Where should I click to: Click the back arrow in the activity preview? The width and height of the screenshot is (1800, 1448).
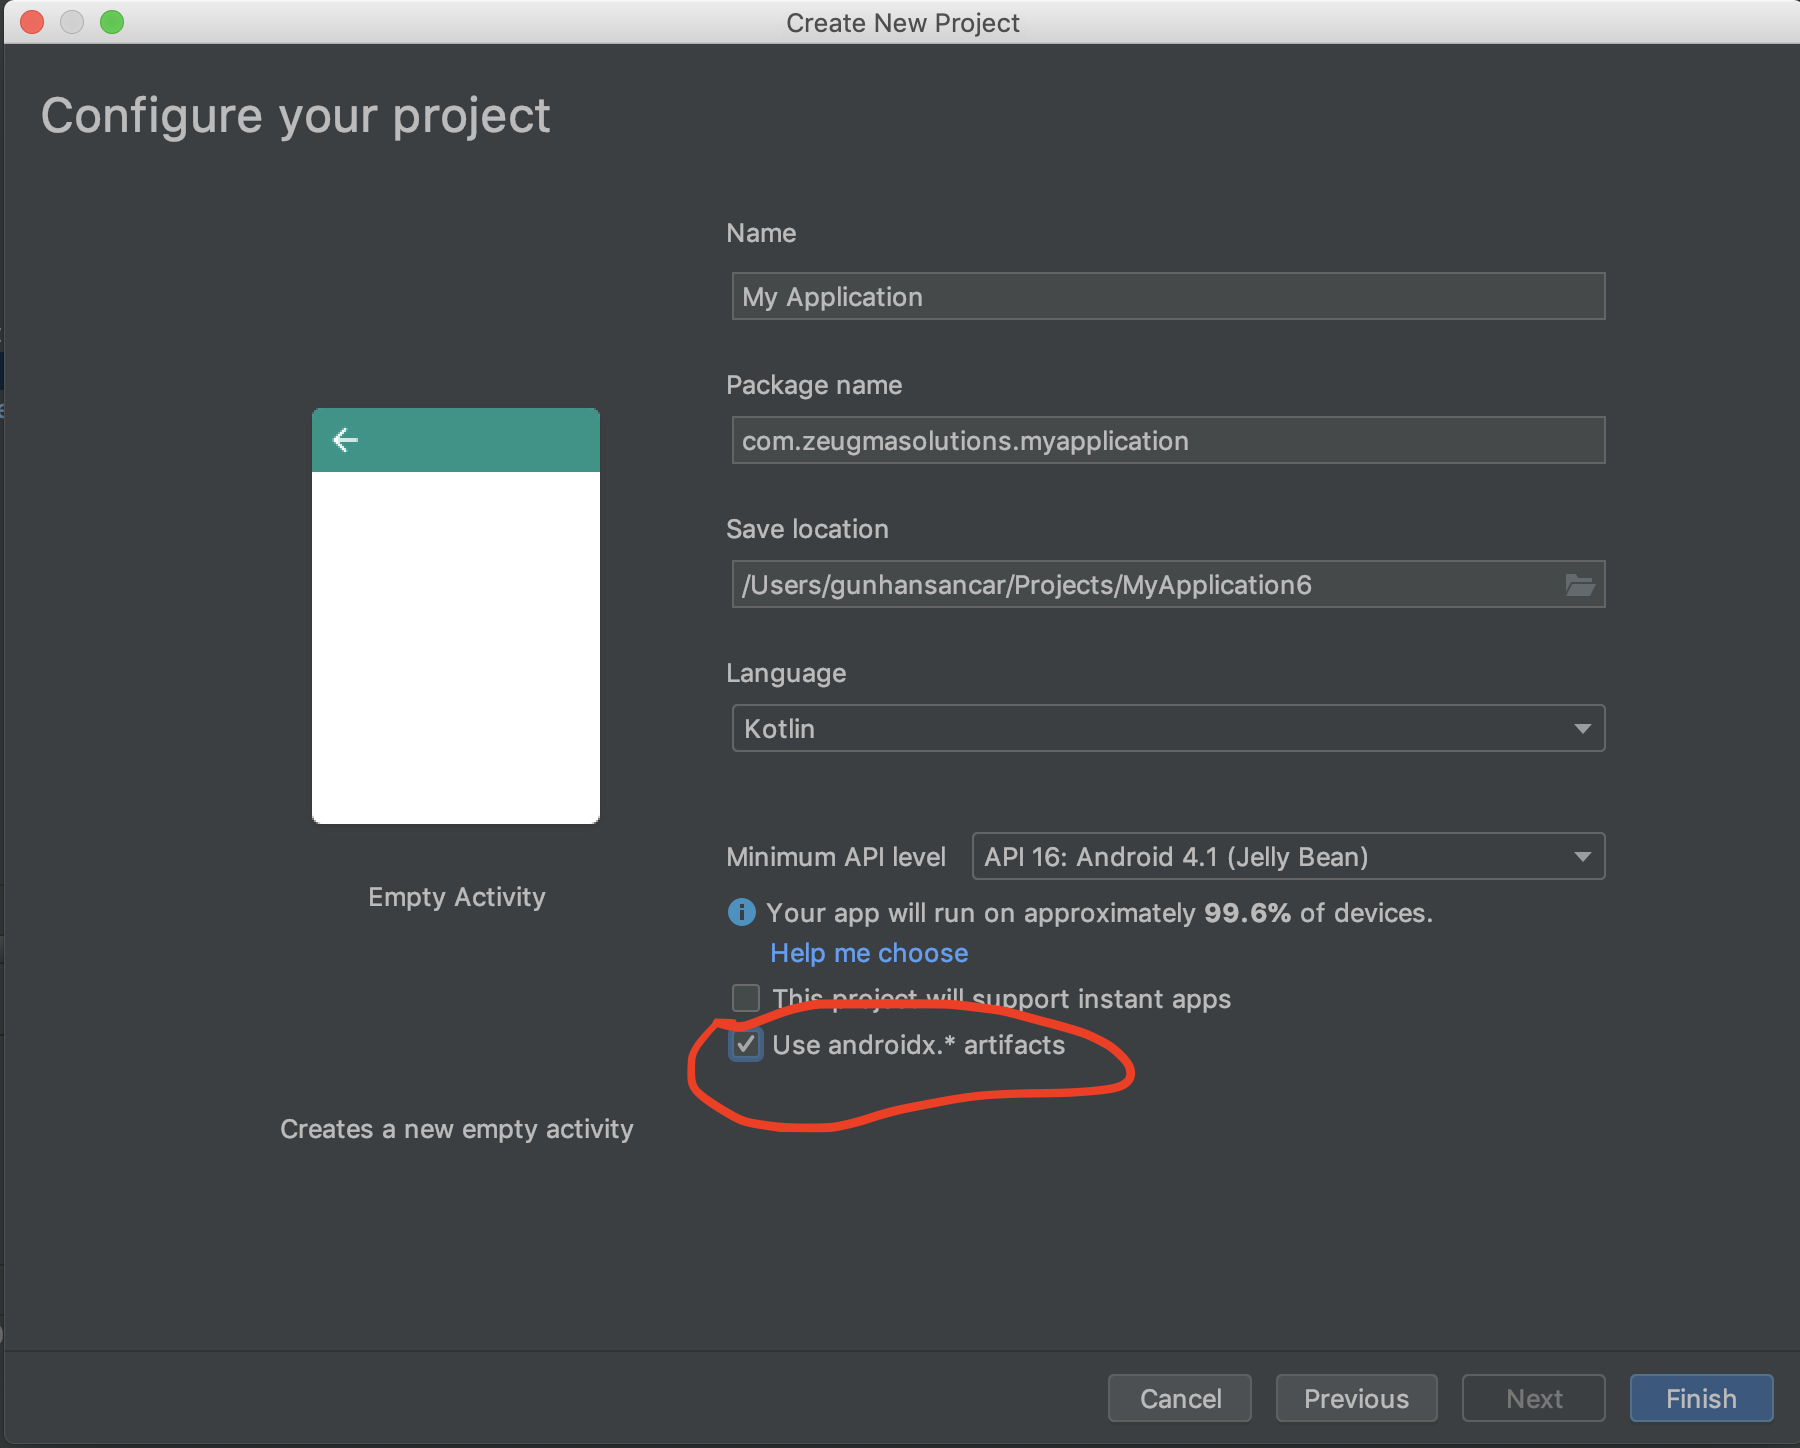coord(345,439)
